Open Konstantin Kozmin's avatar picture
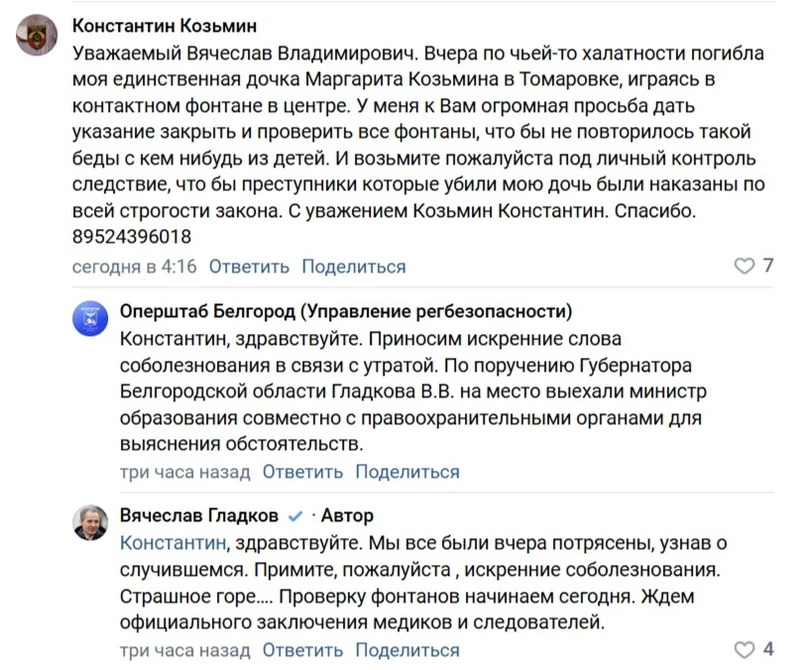The image size is (800, 670). (37, 35)
